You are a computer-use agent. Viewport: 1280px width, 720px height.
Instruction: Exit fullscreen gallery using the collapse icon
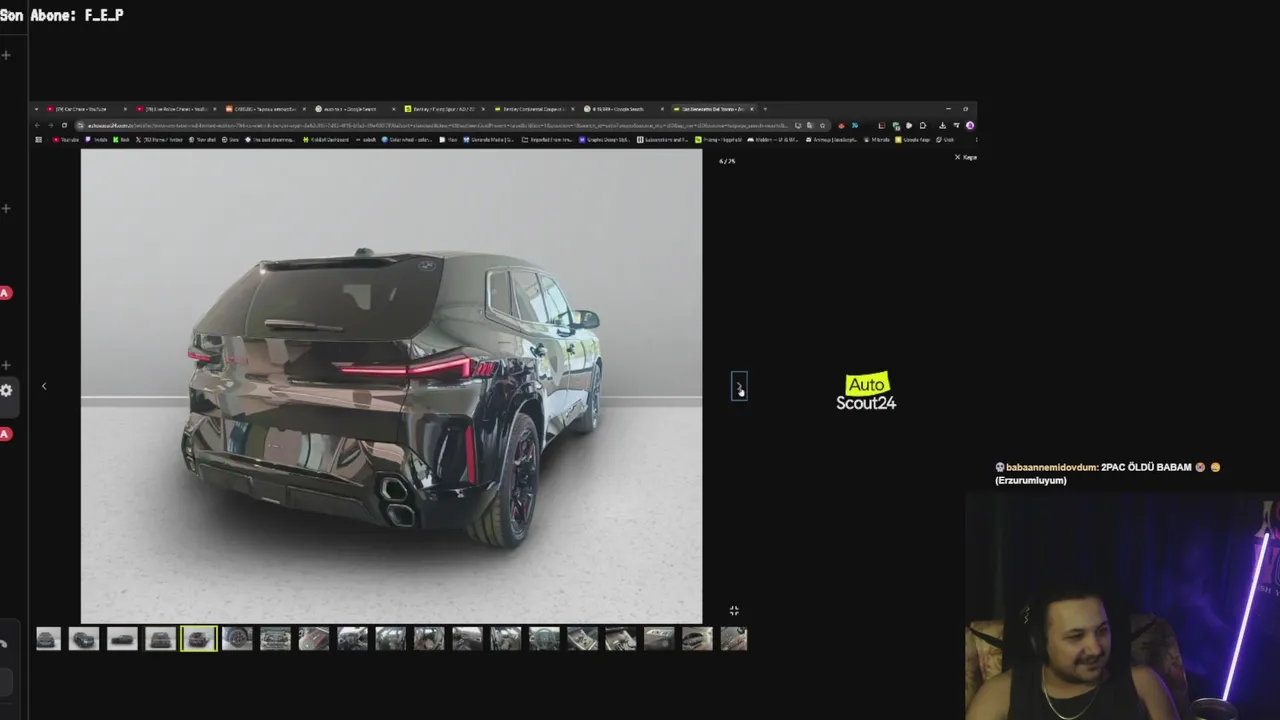pos(734,610)
